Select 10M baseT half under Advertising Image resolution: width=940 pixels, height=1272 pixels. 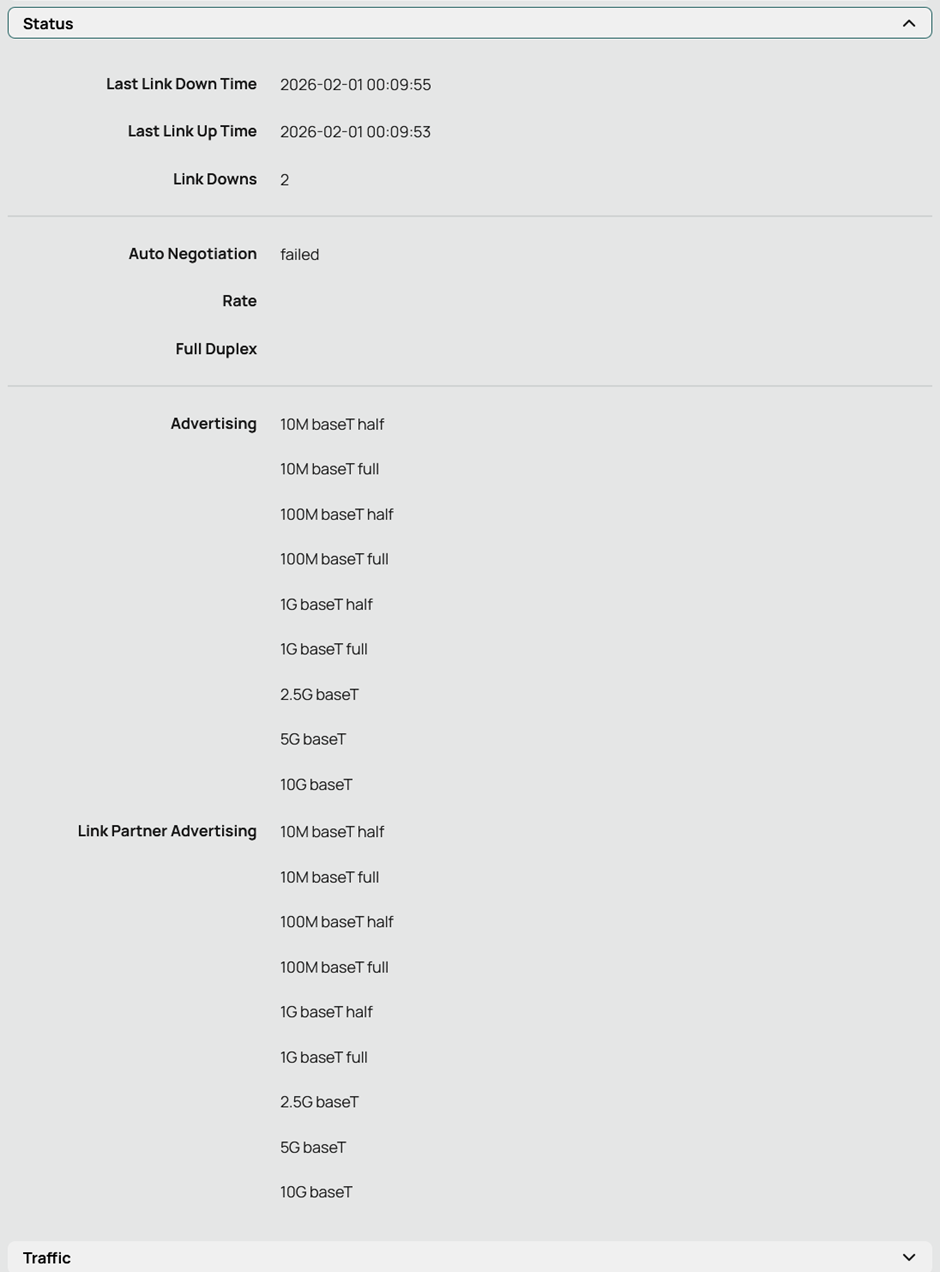(332, 424)
